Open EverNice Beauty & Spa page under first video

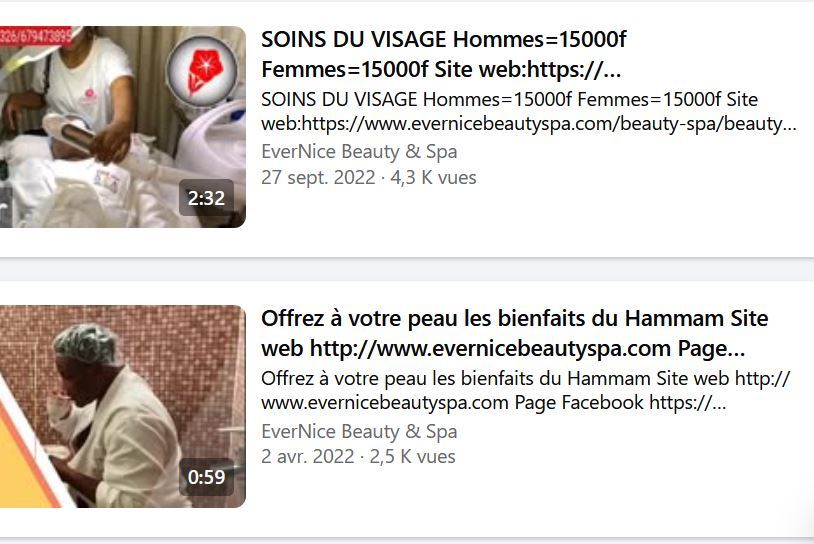click(x=359, y=152)
